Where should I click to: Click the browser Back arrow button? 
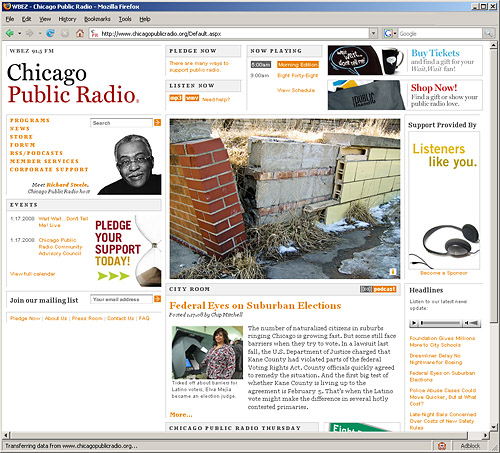[10, 33]
